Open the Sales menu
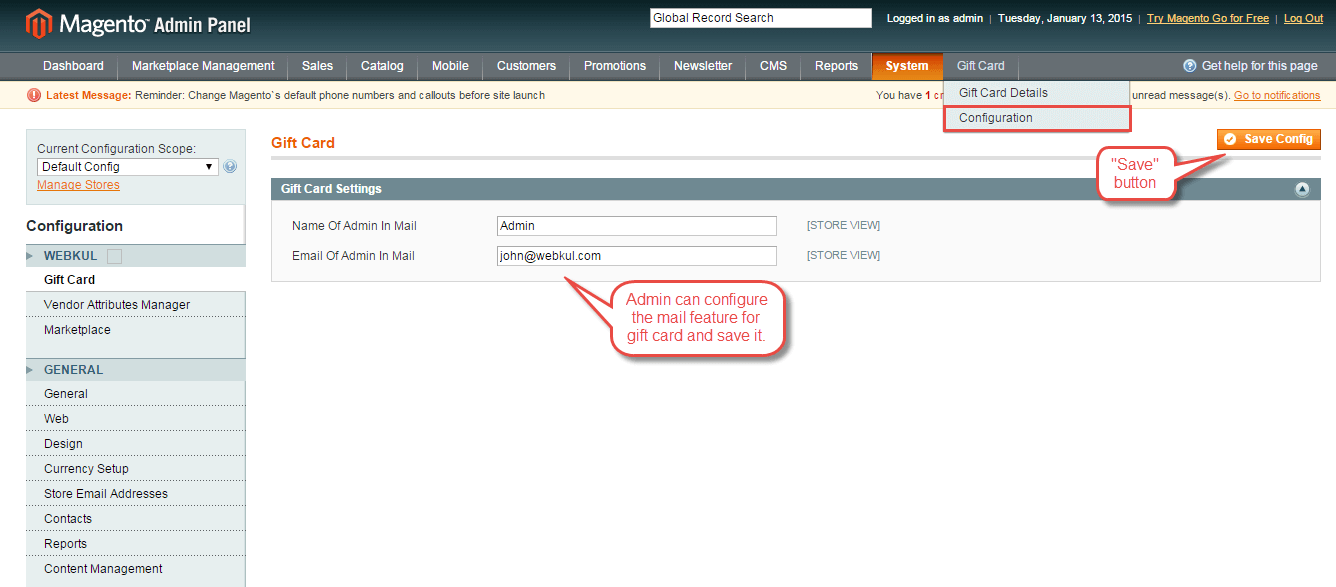The width and height of the screenshot is (1336, 587). pos(317,66)
